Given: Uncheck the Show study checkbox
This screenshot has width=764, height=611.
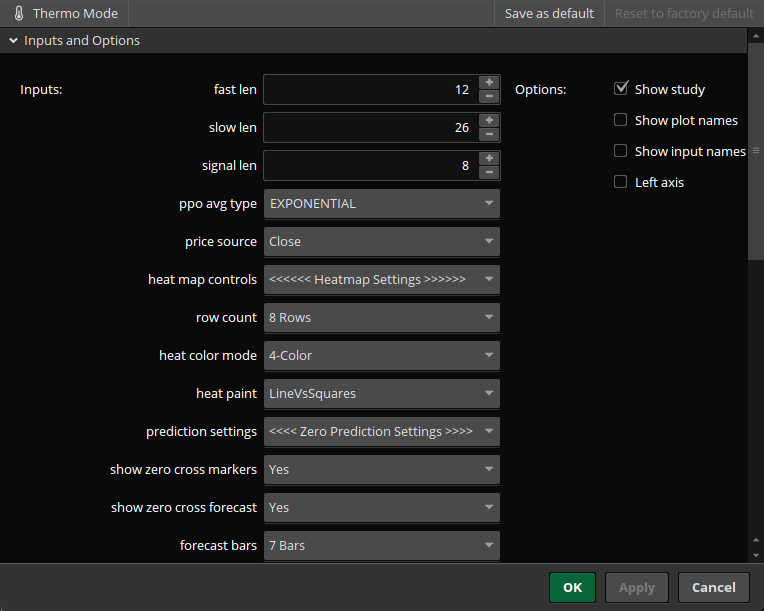Looking at the screenshot, I should pos(621,89).
